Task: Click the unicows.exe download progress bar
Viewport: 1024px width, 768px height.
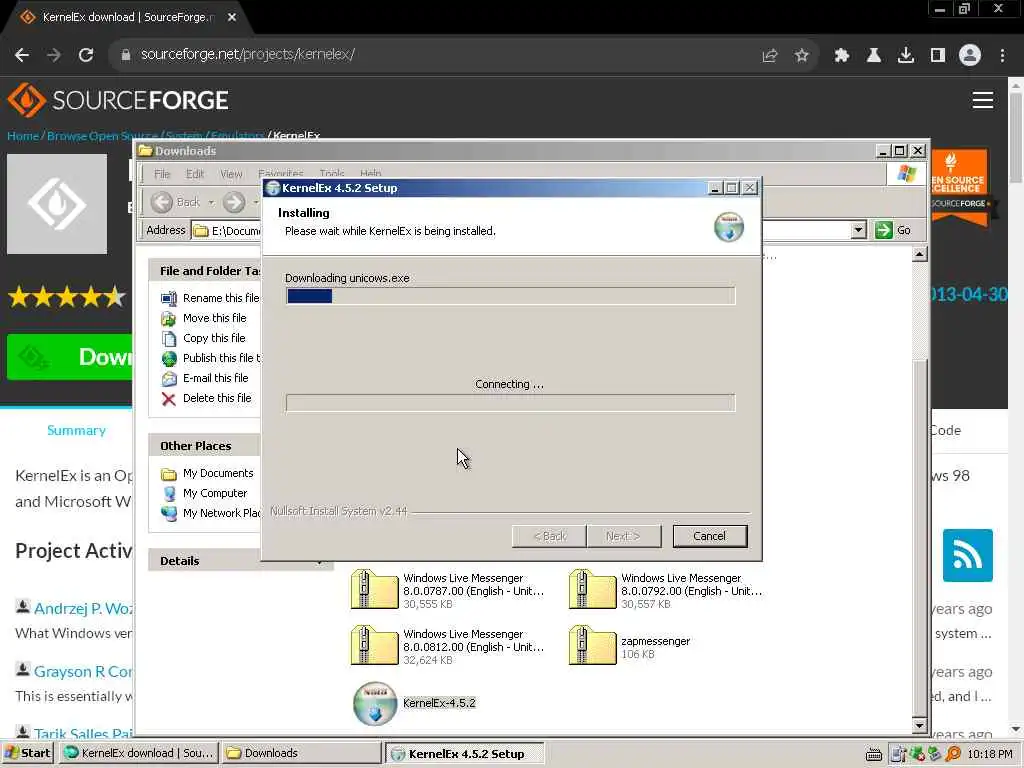Action: point(511,296)
